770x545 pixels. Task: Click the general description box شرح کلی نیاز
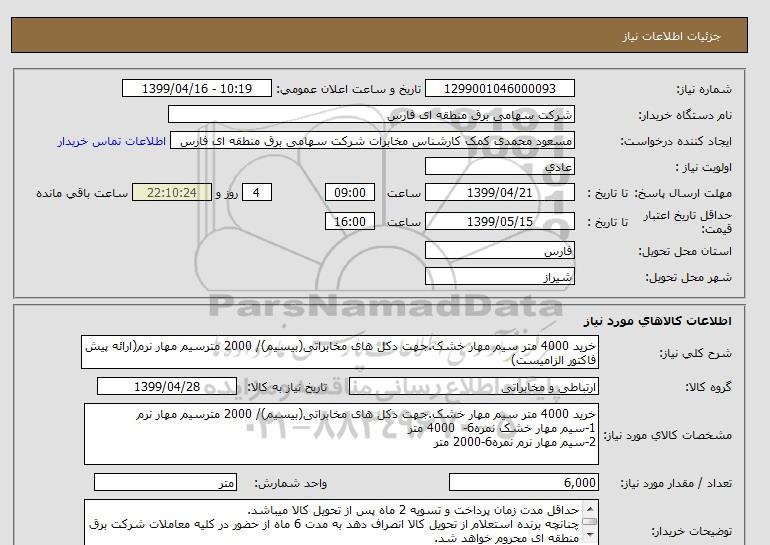click(x=340, y=353)
